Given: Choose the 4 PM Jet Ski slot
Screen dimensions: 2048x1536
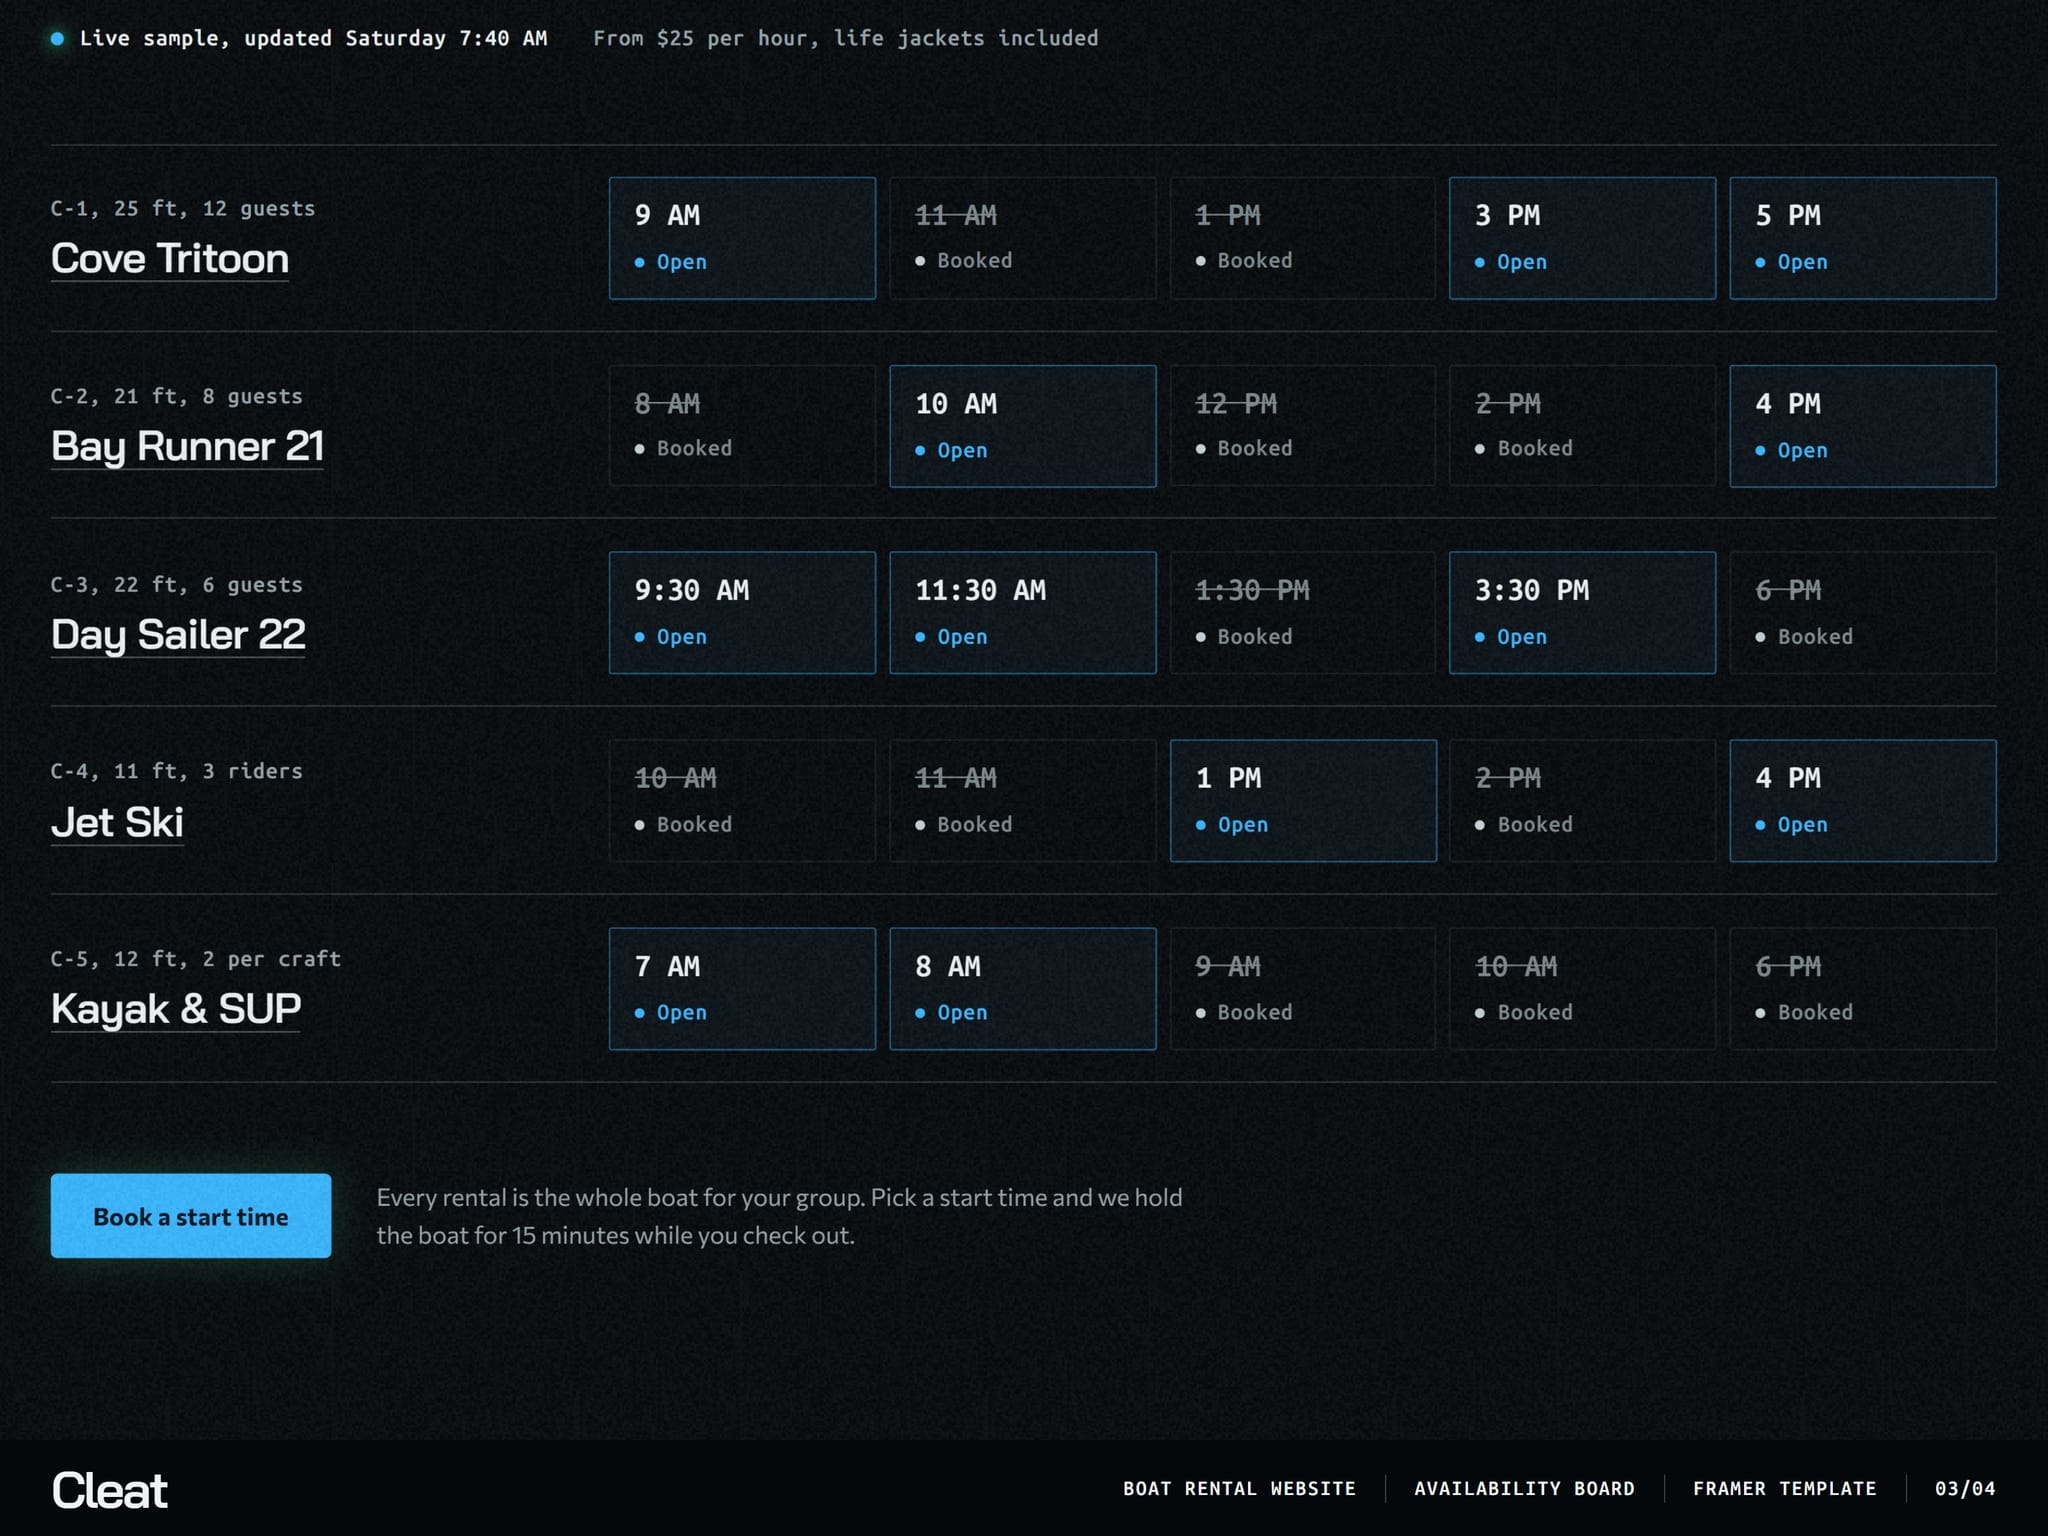Looking at the screenshot, I should tap(1863, 801).
